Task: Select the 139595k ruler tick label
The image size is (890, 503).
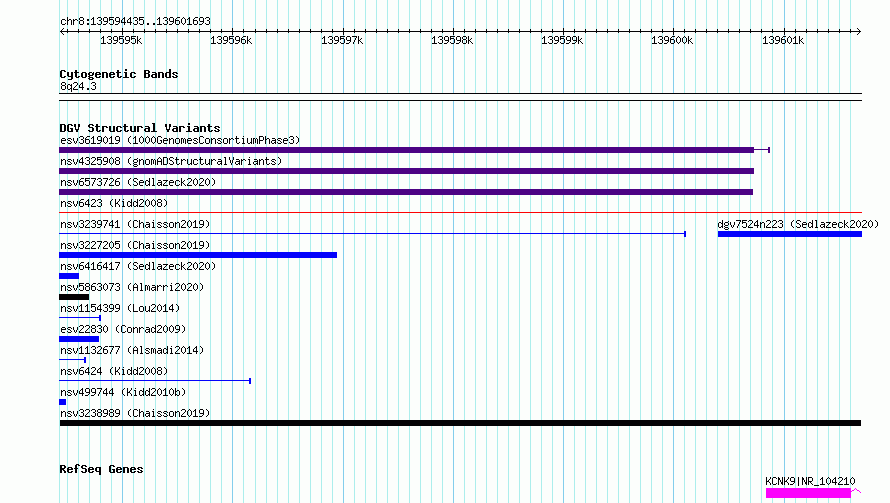Action: (121, 40)
